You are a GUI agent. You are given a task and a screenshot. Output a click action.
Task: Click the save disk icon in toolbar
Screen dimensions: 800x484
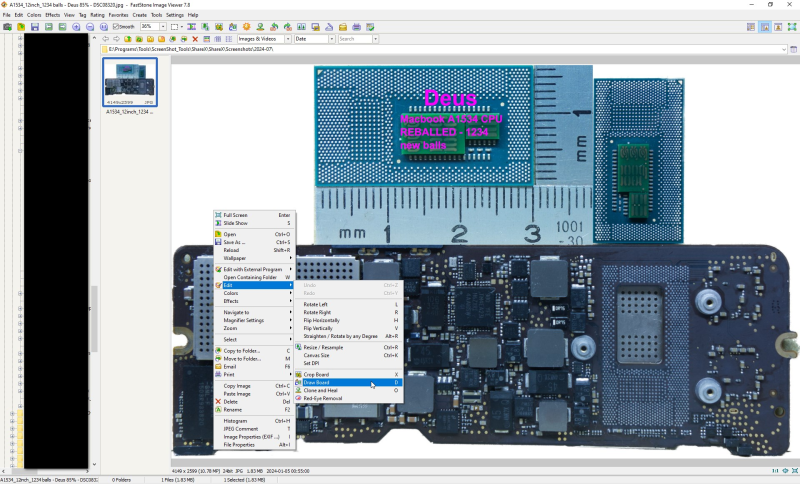point(34,26)
